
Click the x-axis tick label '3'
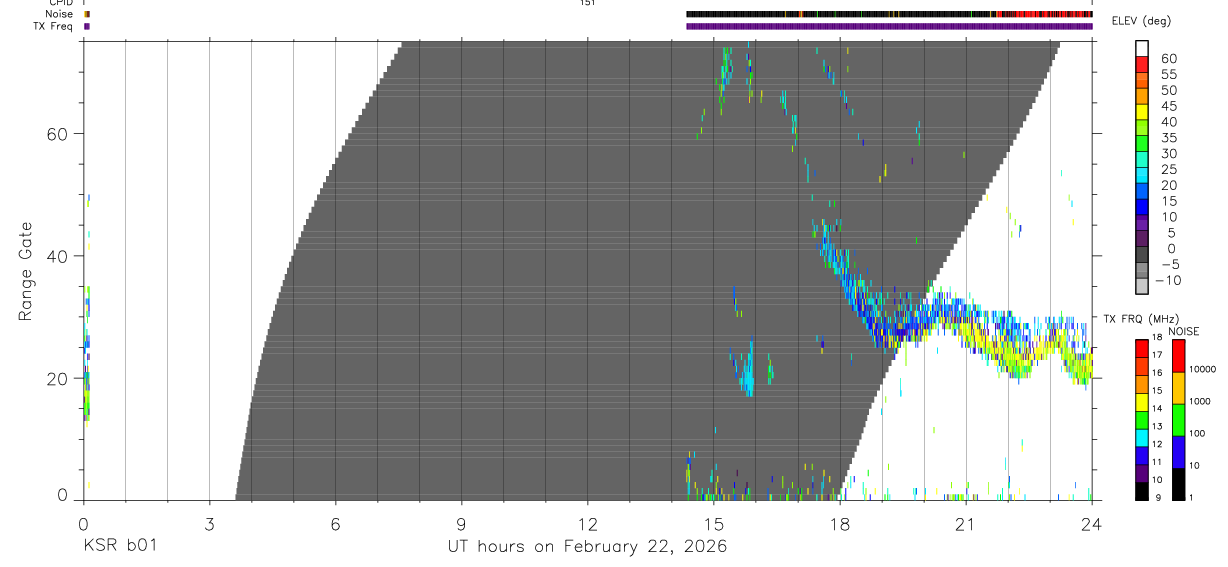point(209,523)
